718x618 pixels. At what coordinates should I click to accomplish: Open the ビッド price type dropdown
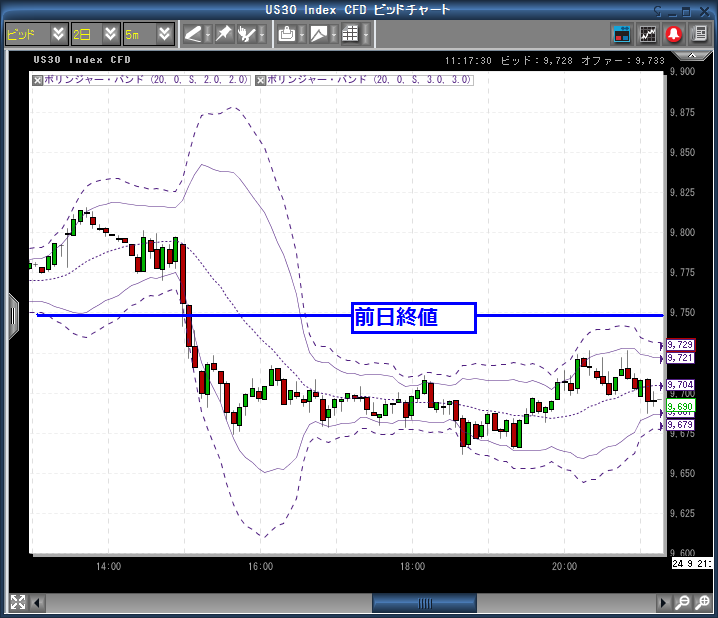[58, 33]
